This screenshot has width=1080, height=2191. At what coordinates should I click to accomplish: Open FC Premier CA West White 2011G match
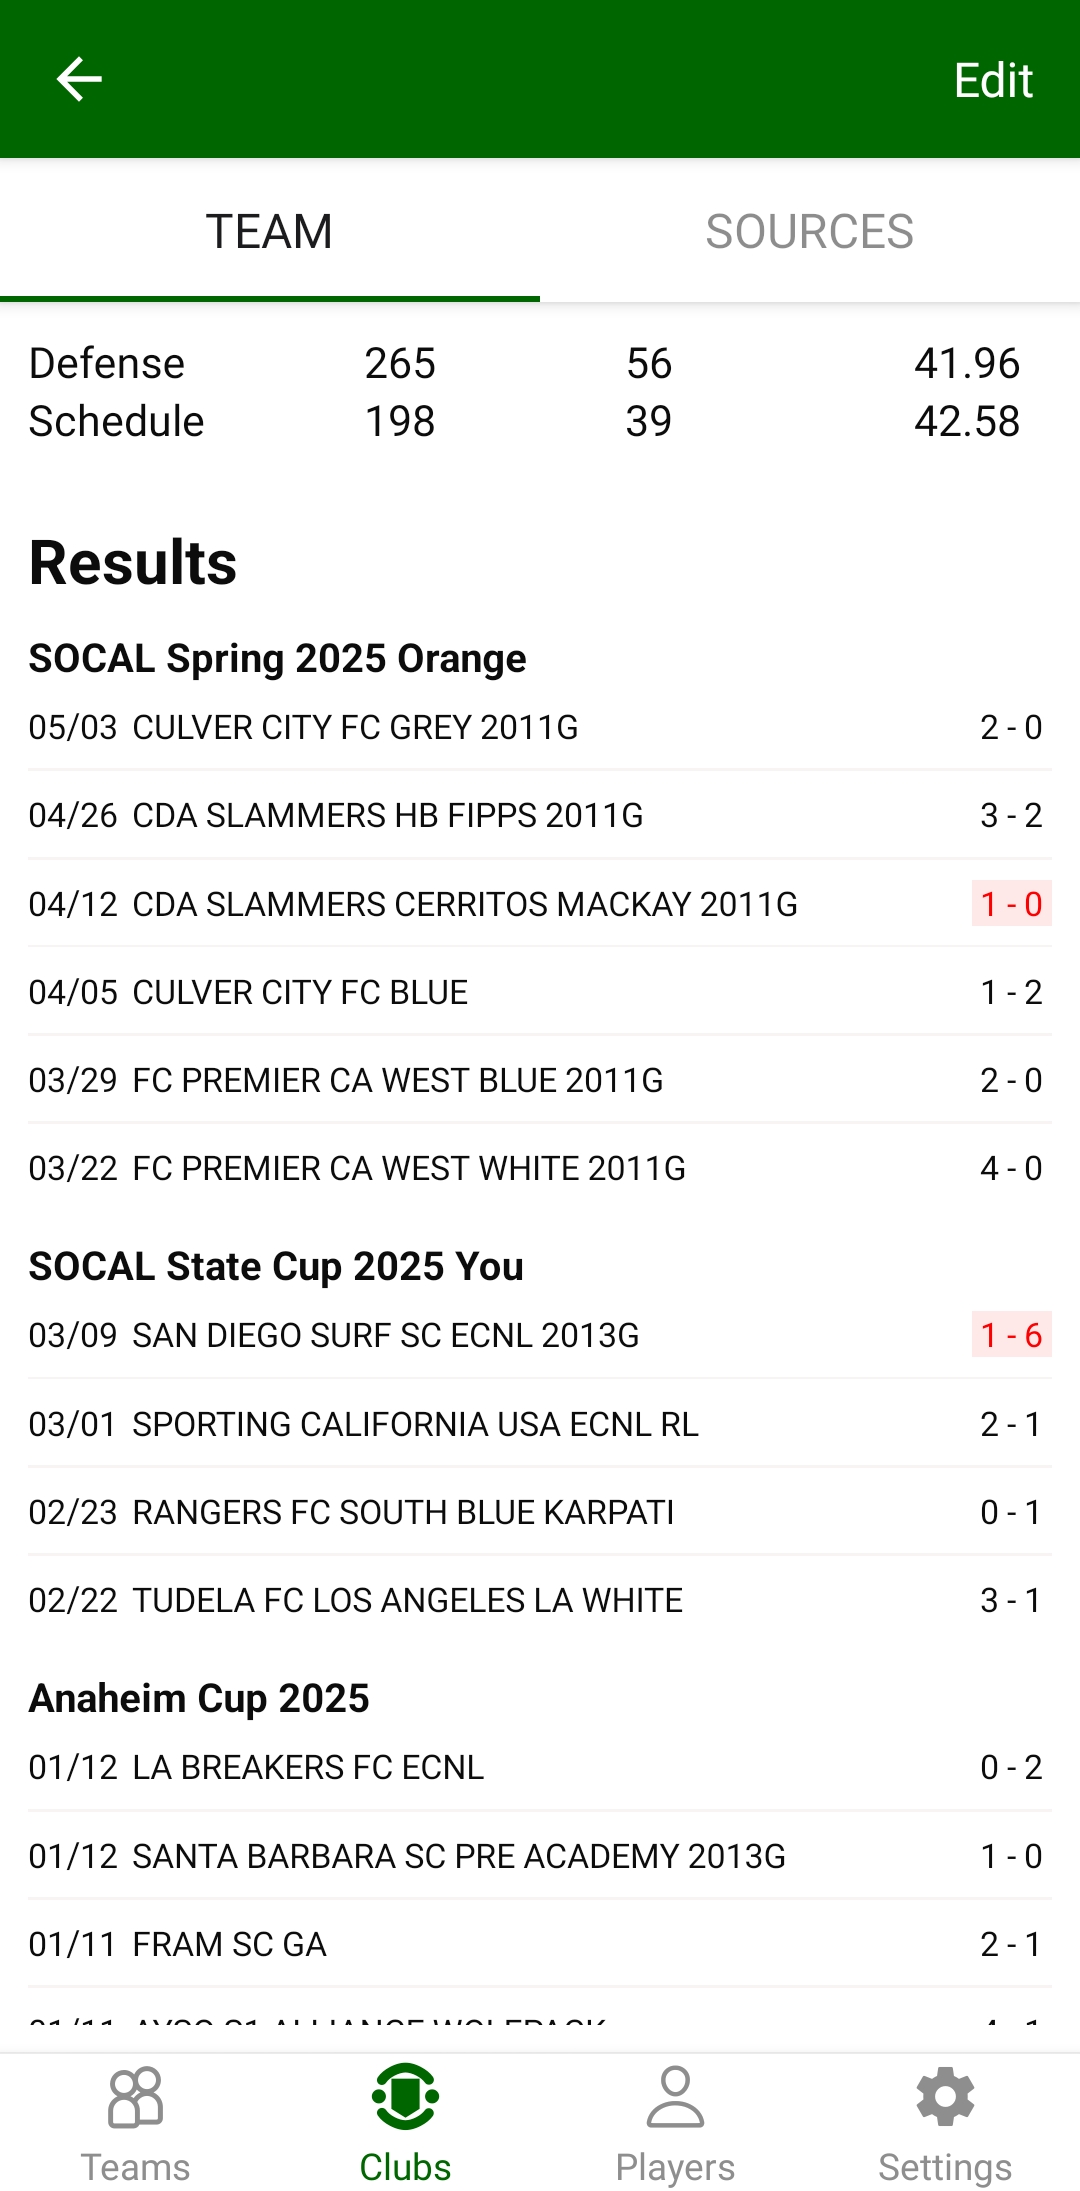[x=409, y=1168]
